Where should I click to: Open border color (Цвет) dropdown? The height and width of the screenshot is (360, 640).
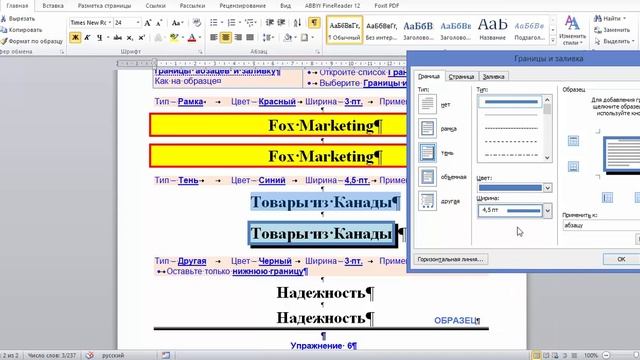coord(547,188)
